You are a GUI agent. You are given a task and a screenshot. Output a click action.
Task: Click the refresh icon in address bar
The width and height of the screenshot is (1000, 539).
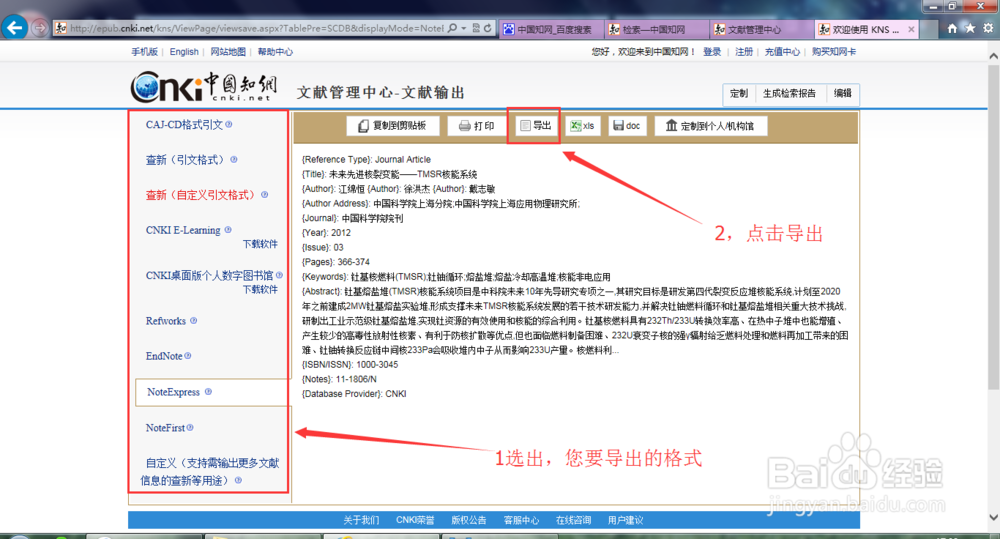[x=488, y=28]
